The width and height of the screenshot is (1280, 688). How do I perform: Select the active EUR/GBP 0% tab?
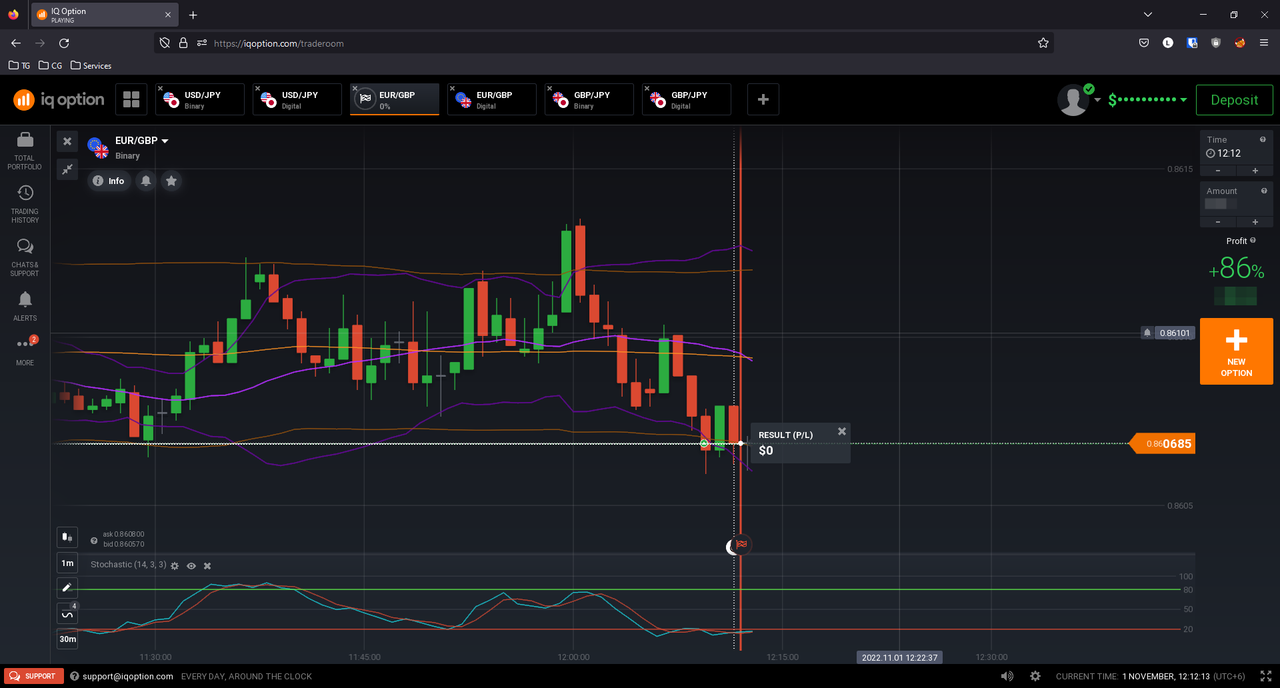(x=395, y=100)
